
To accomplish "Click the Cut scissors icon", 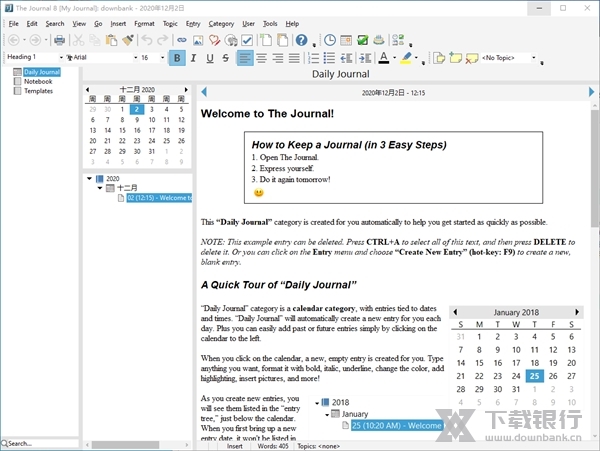I will pos(79,40).
